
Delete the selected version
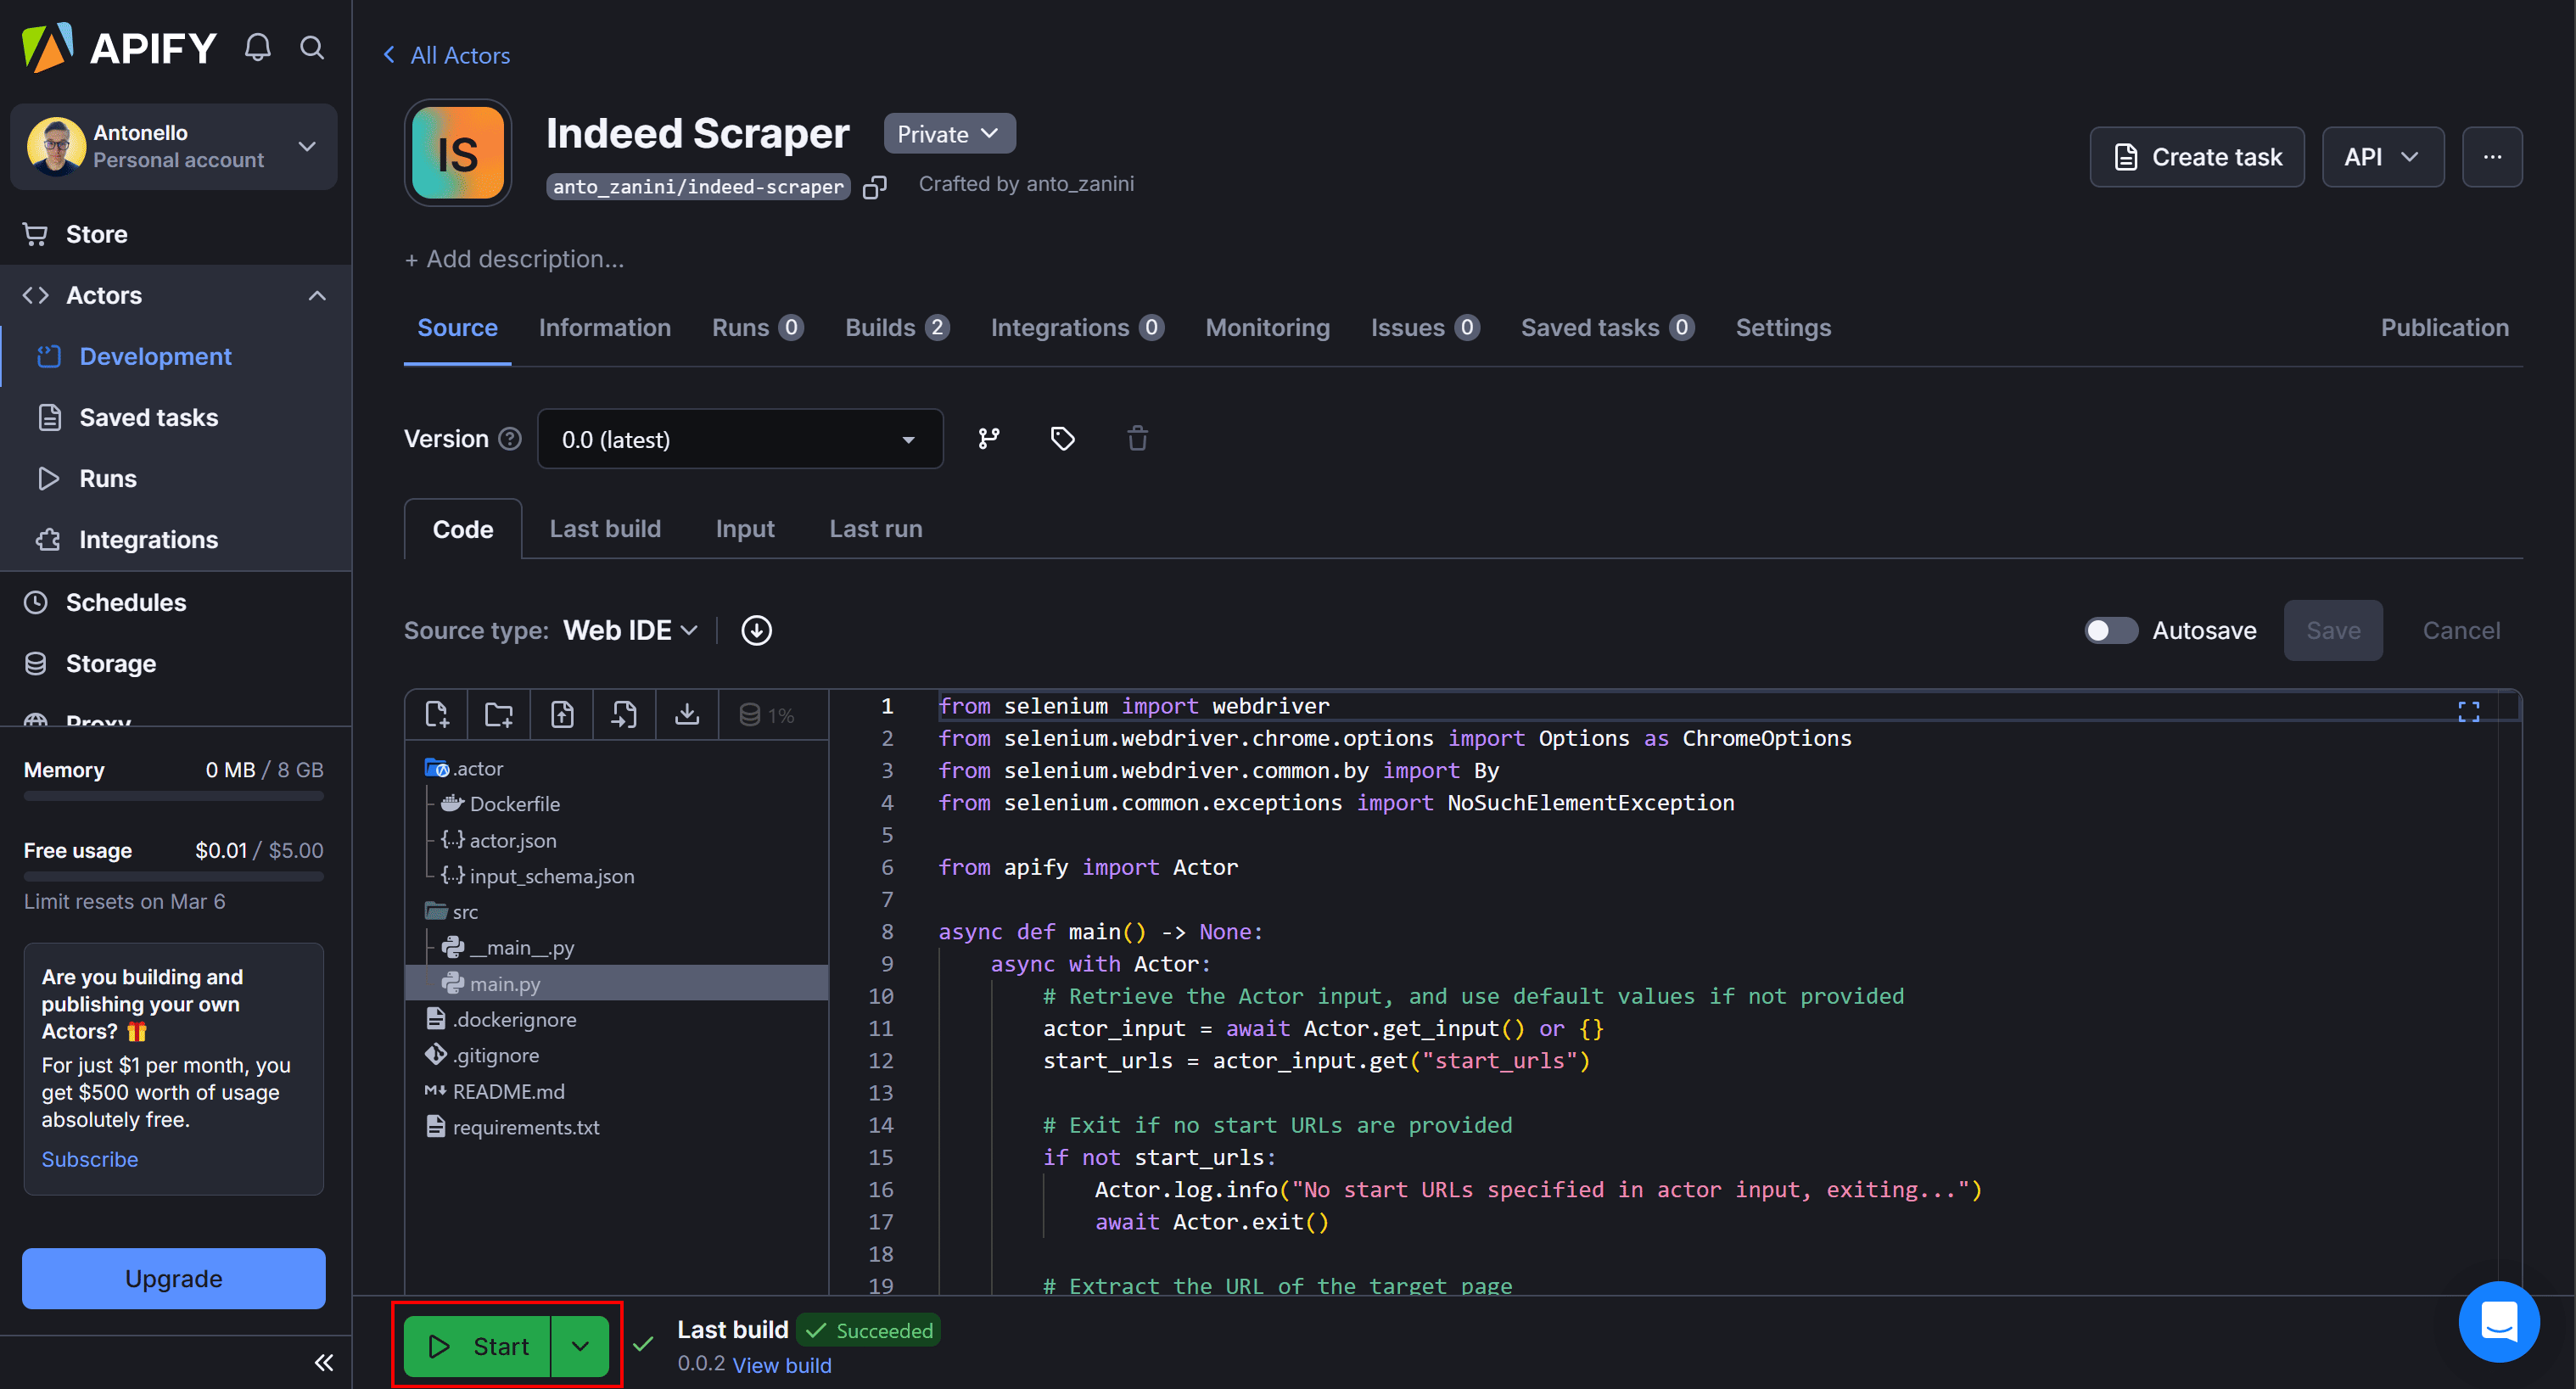(1136, 438)
